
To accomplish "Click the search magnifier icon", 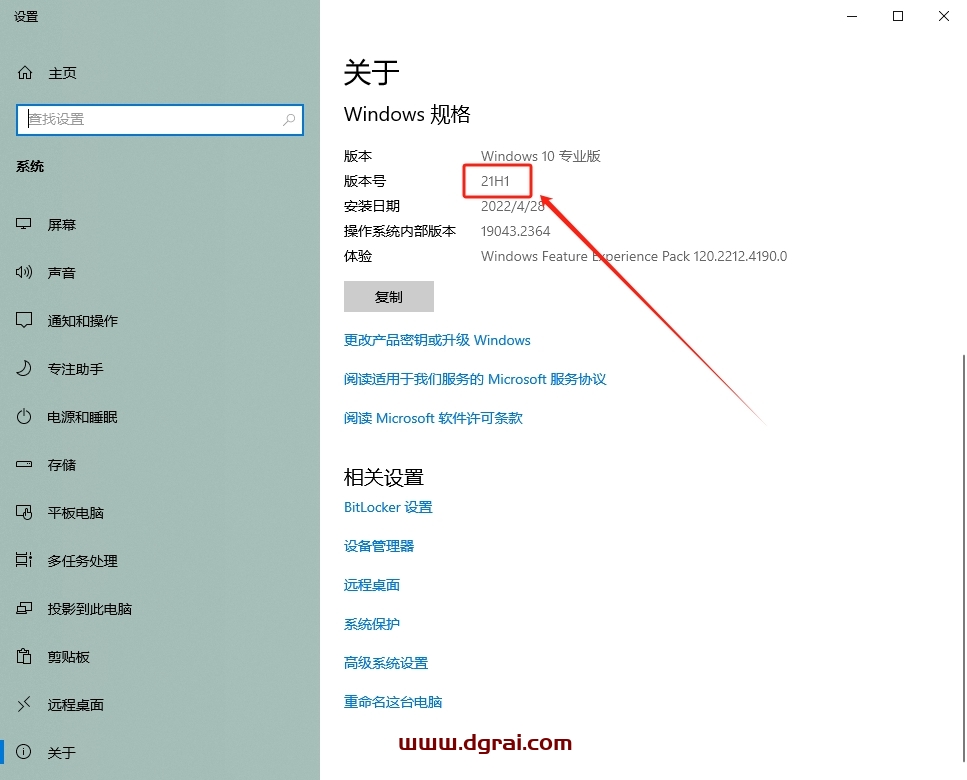I will 289,120.
